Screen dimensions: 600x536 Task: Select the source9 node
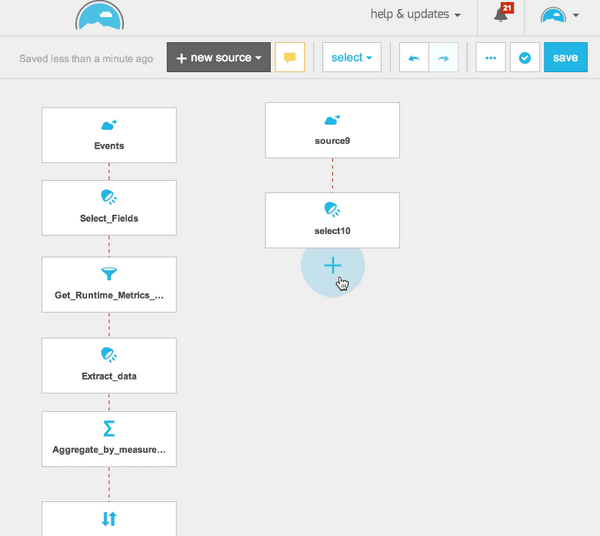click(x=332, y=130)
